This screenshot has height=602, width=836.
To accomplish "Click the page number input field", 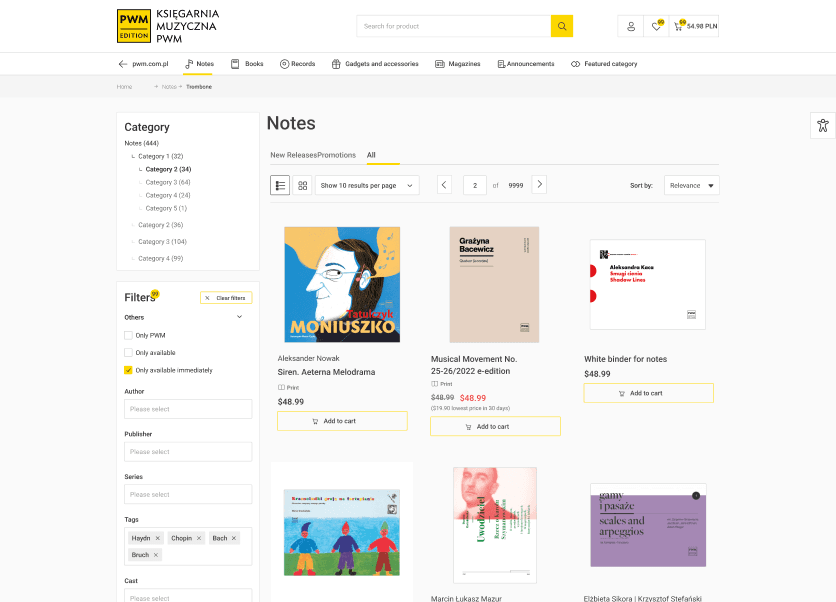I will 475,186.
